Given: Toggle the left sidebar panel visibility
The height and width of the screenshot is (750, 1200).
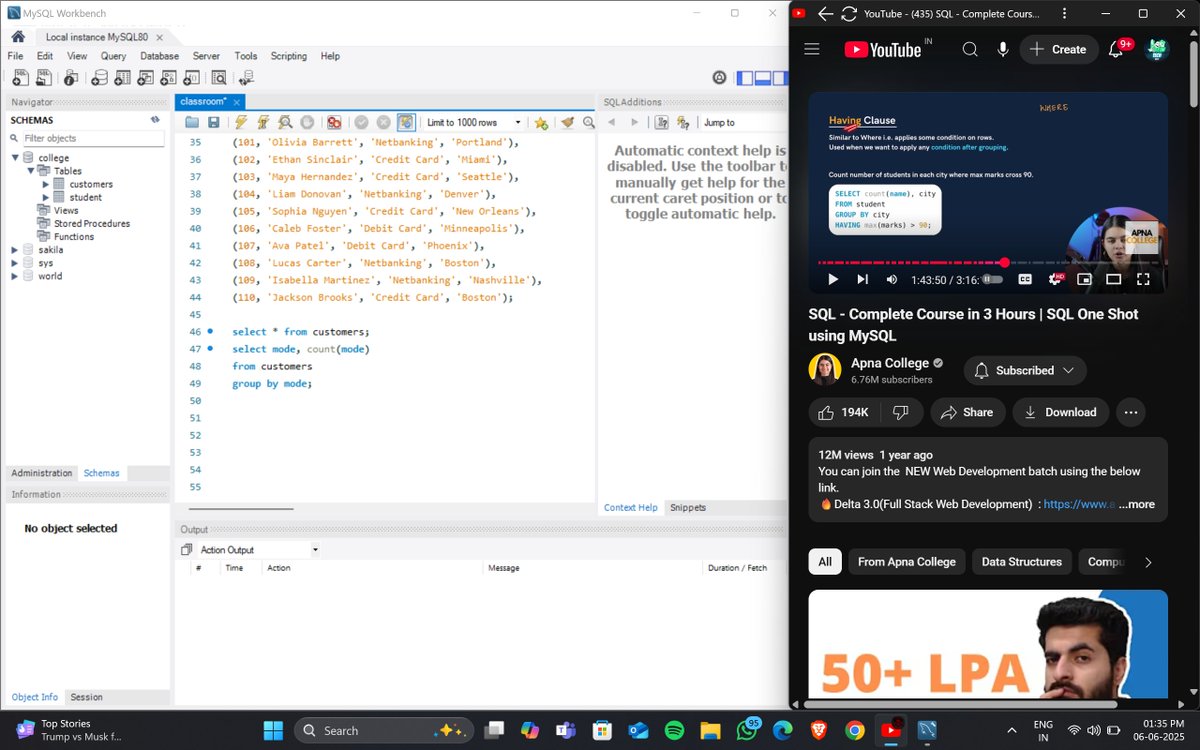Looking at the screenshot, I should (x=744, y=78).
